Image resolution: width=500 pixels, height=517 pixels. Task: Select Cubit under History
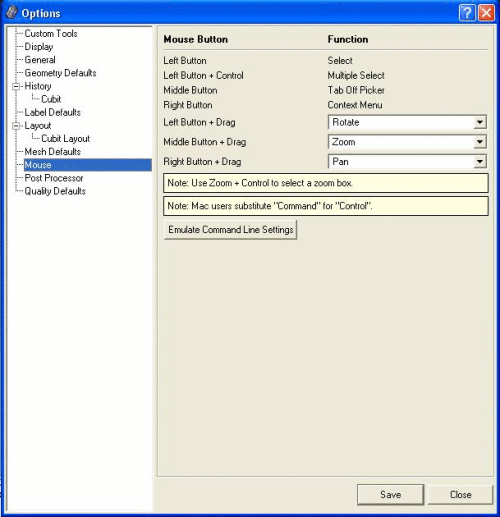[x=51, y=99]
